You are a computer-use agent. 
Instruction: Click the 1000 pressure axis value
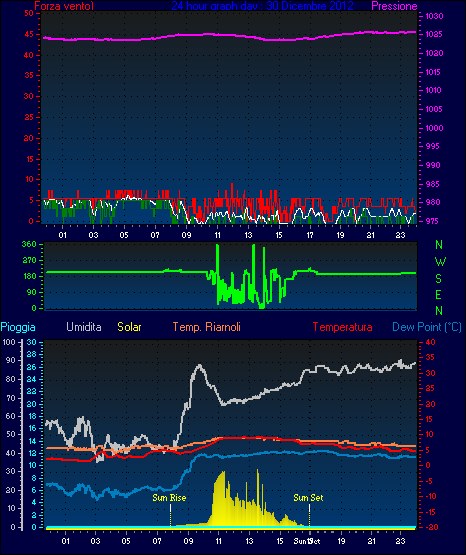(434, 128)
